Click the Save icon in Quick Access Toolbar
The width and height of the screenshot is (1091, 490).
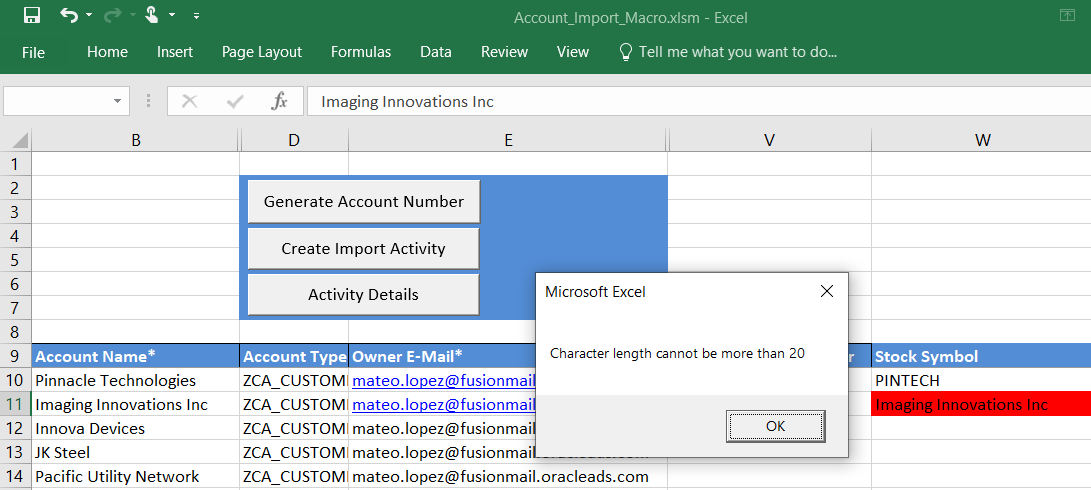(x=31, y=16)
